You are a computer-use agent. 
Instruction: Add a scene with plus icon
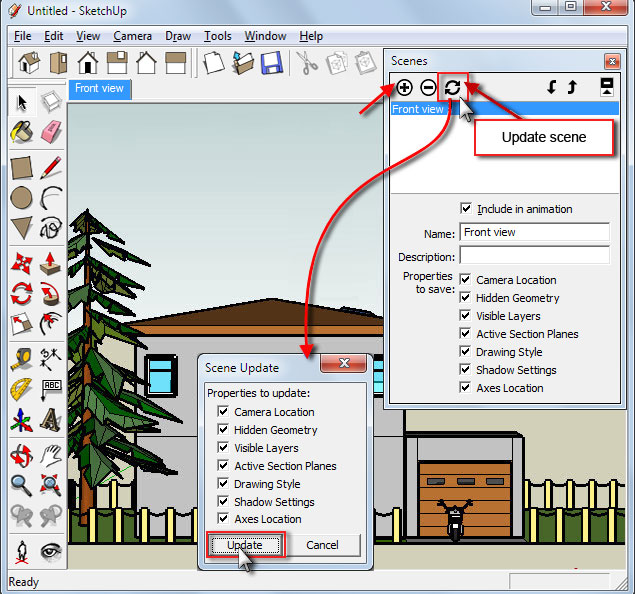[404, 87]
